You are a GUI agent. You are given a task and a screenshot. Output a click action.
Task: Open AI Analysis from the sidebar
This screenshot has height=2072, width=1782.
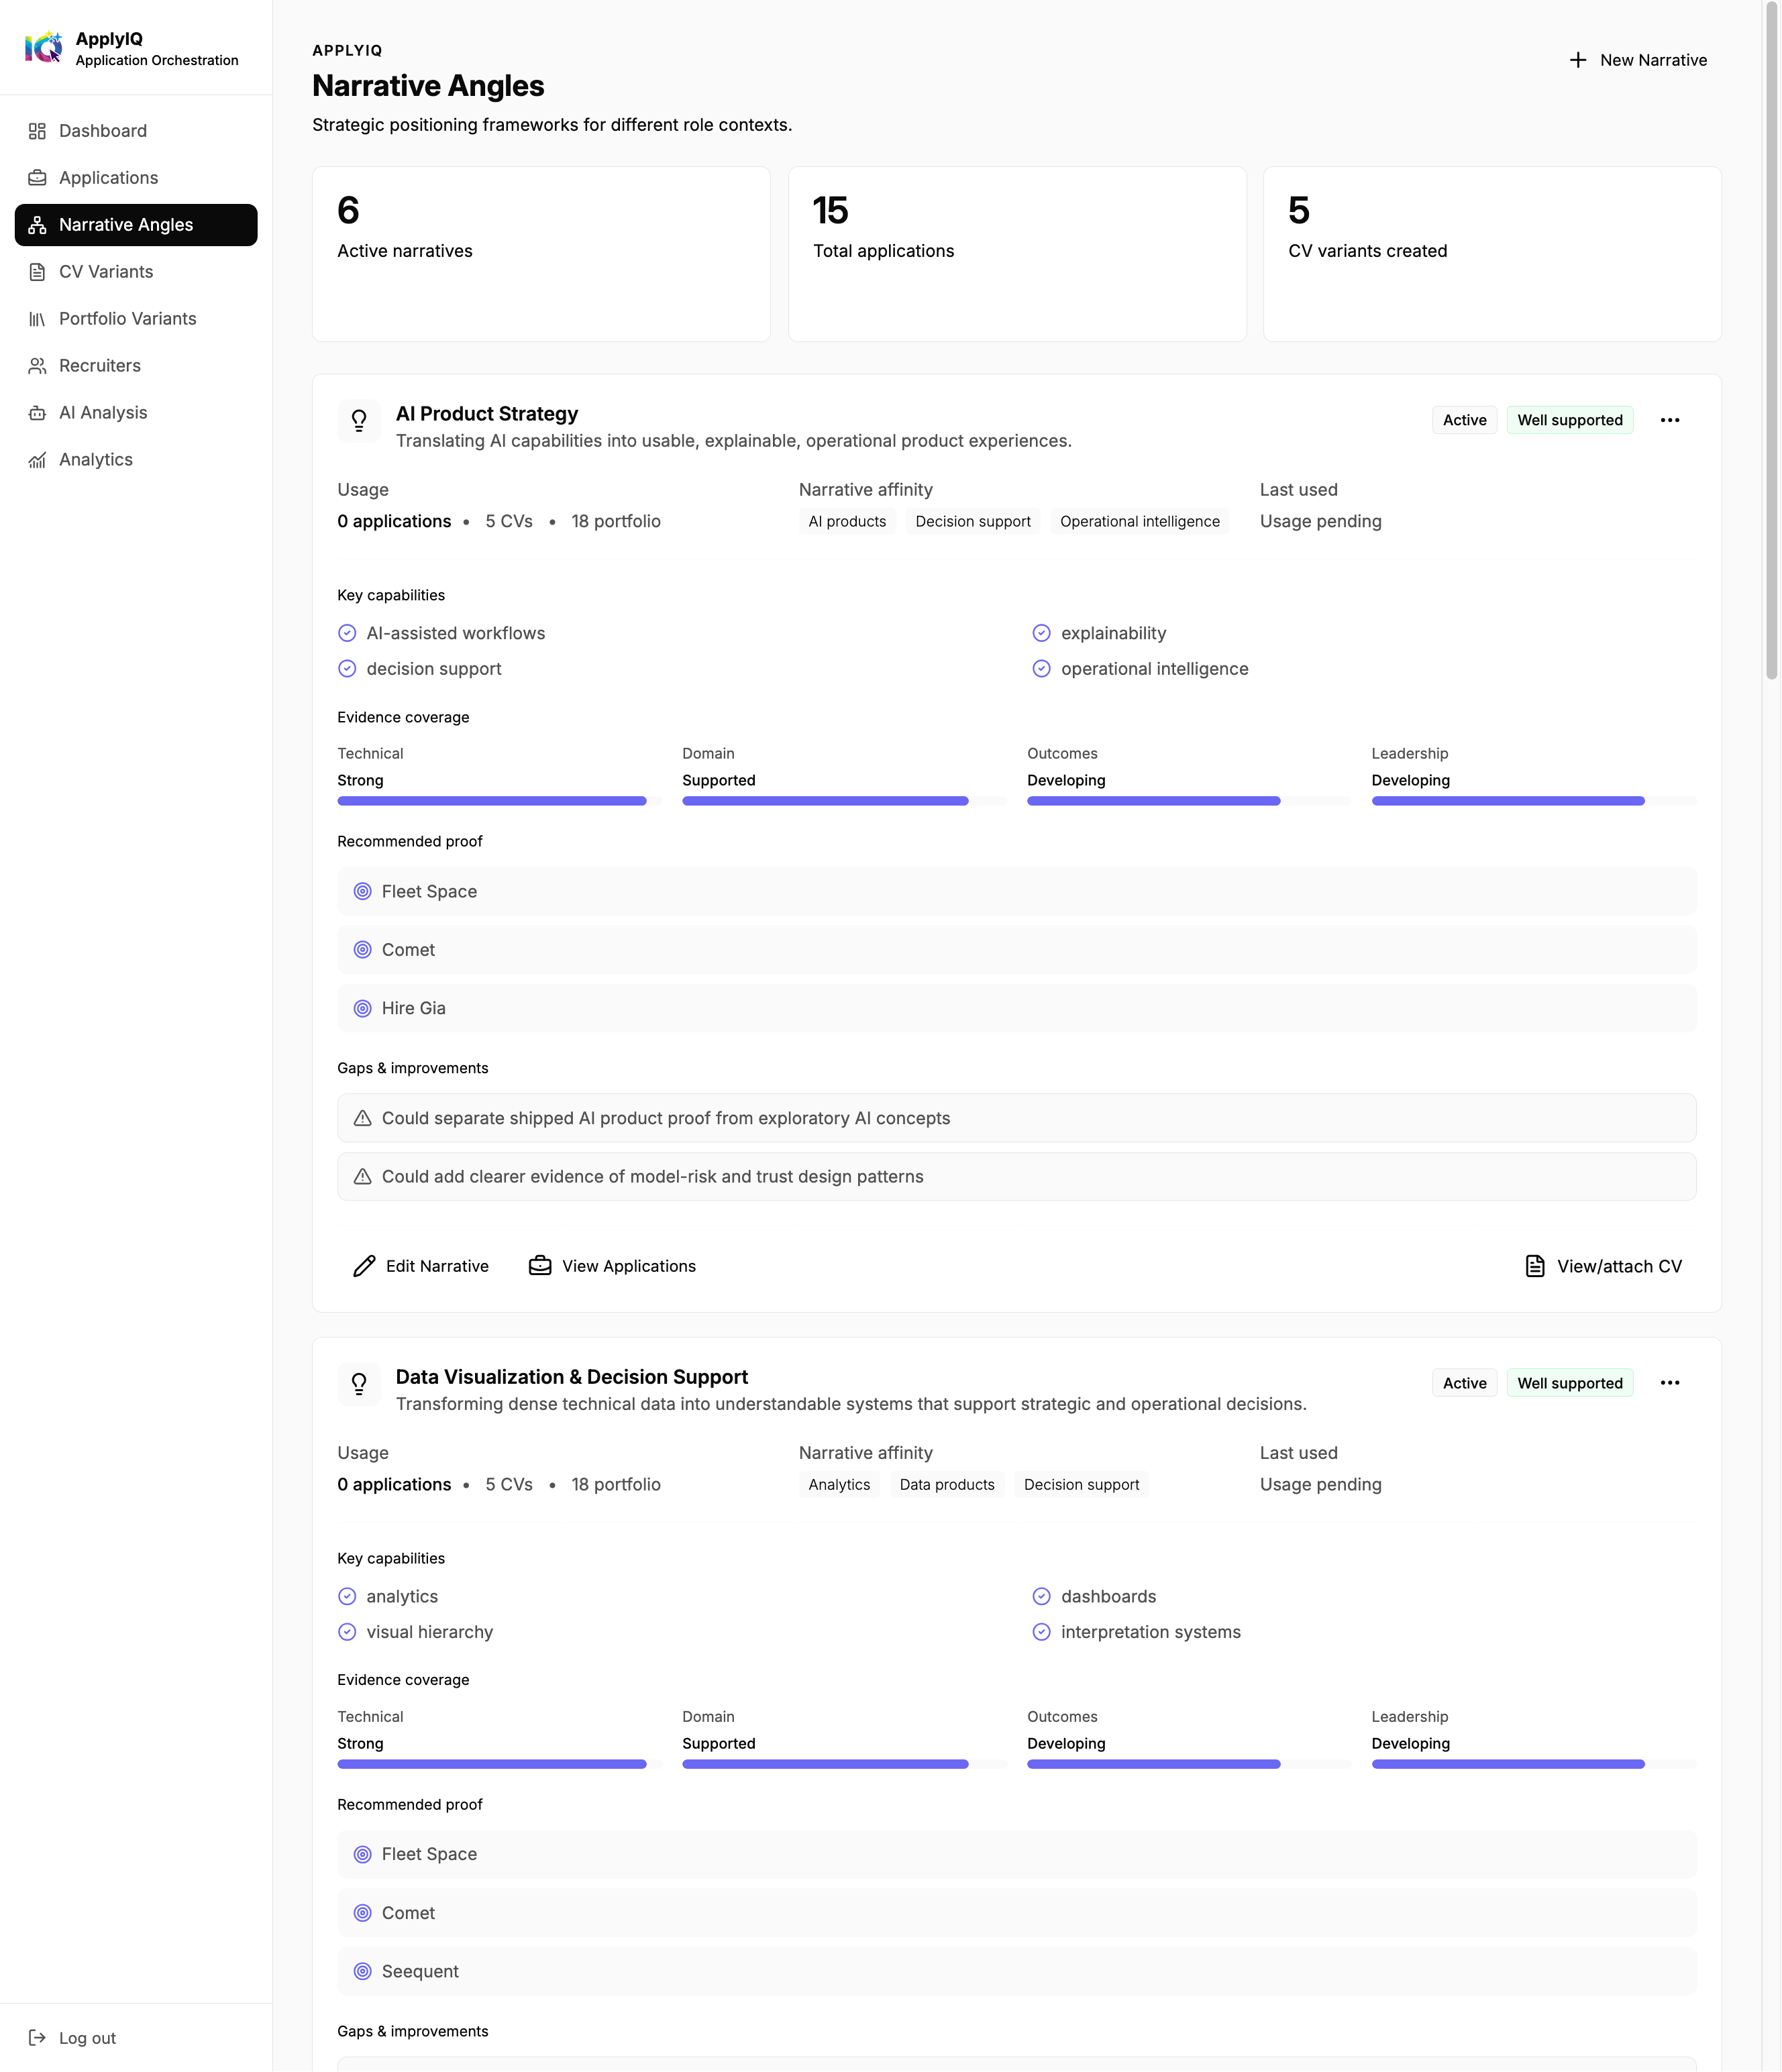136,413
